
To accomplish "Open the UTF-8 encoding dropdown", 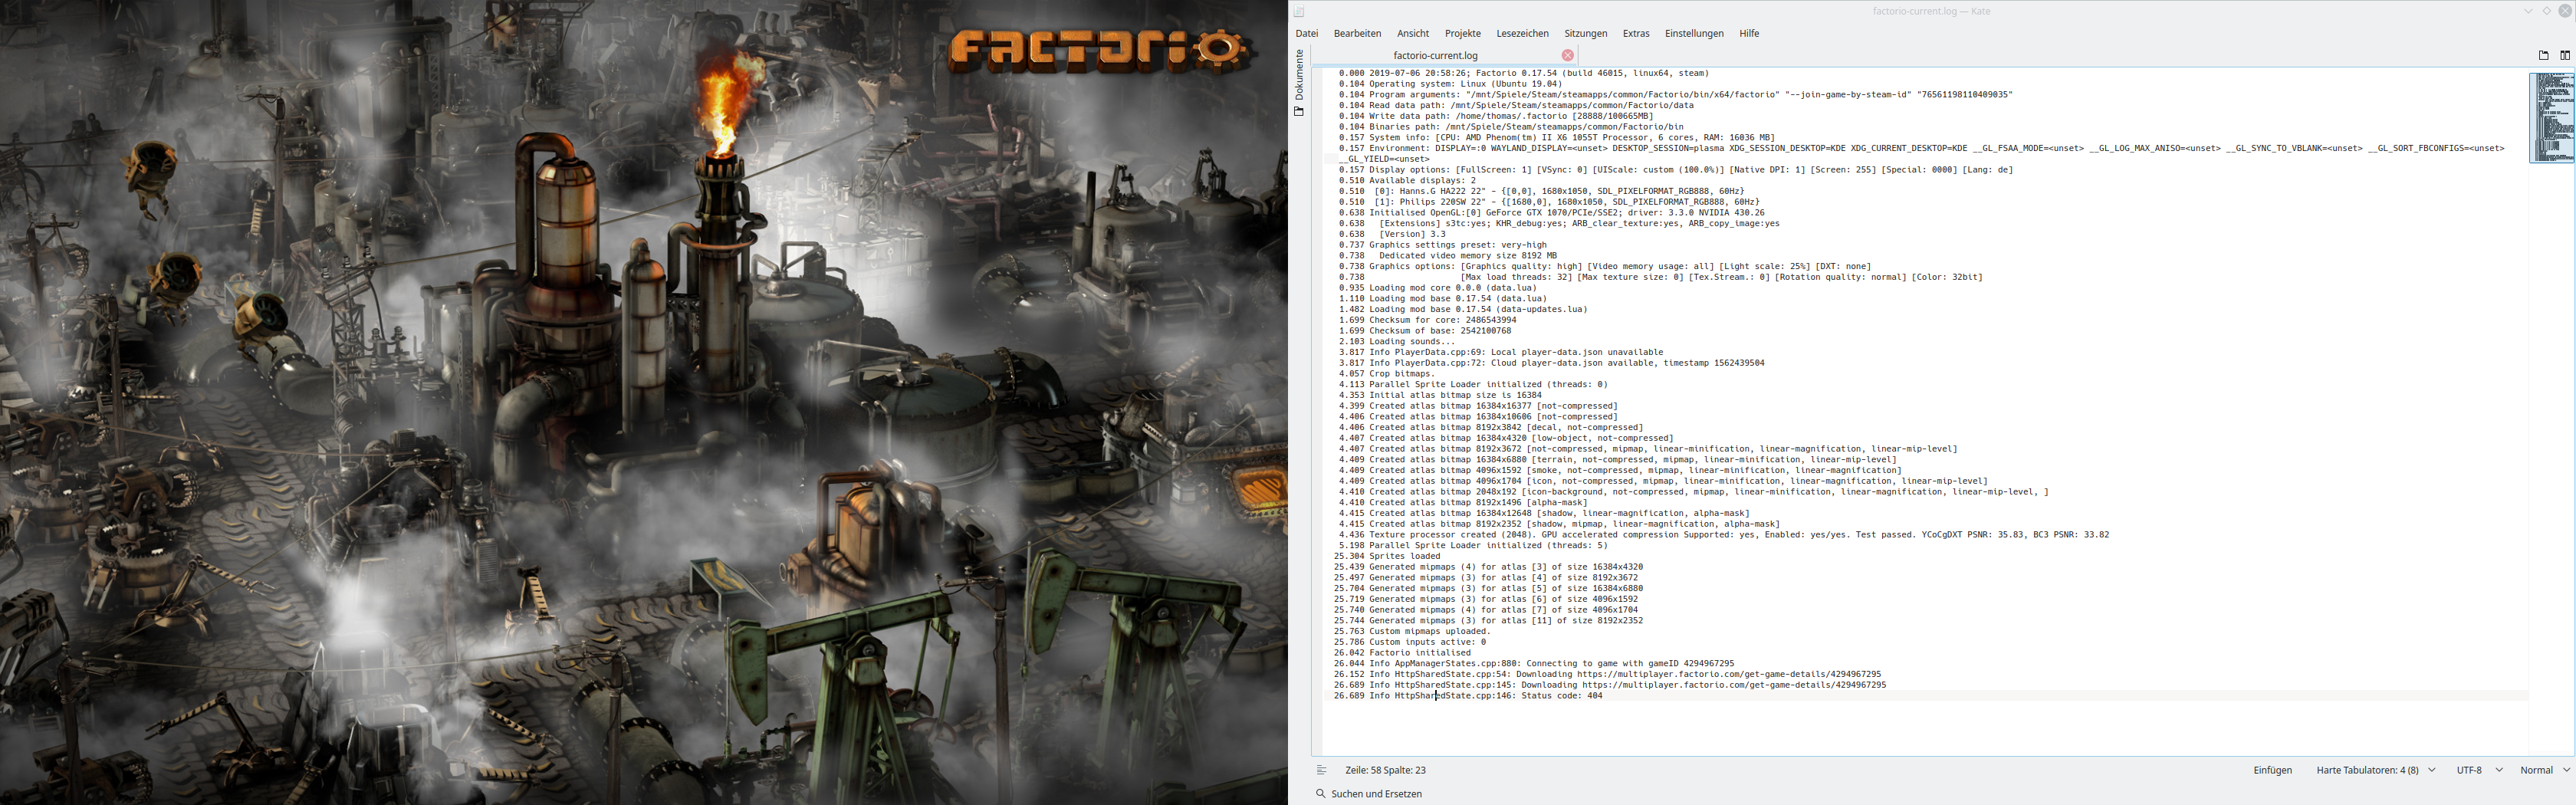I will coord(2479,770).
